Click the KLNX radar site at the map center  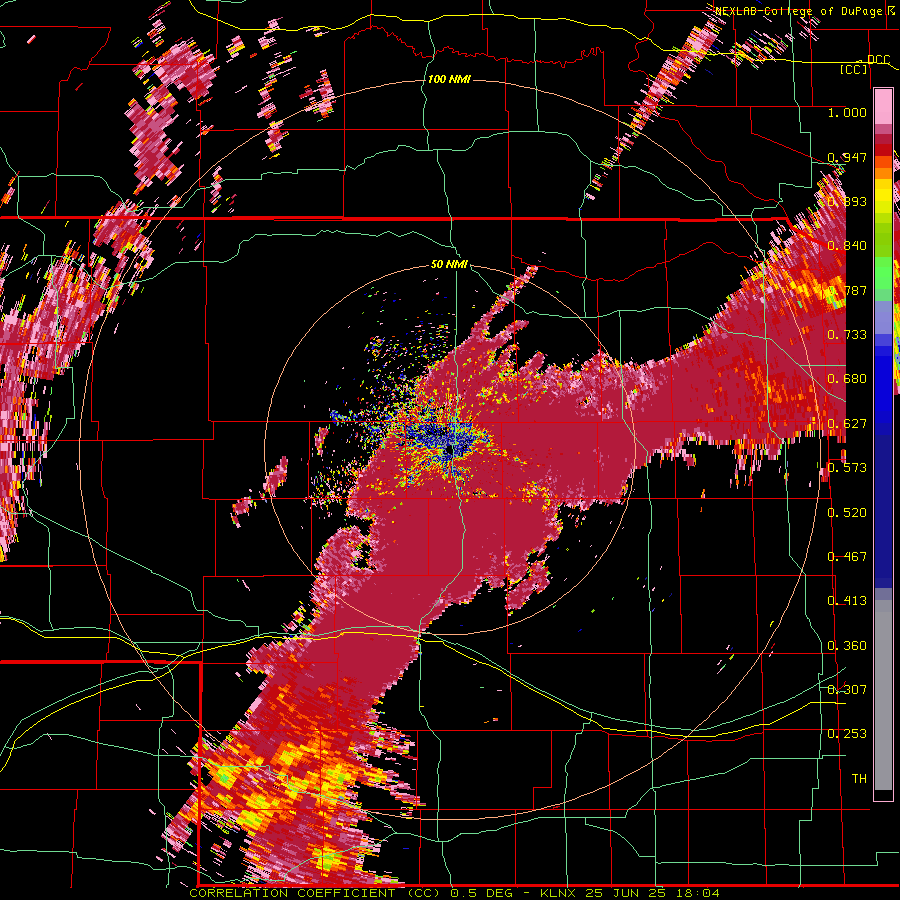click(x=449, y=451)
